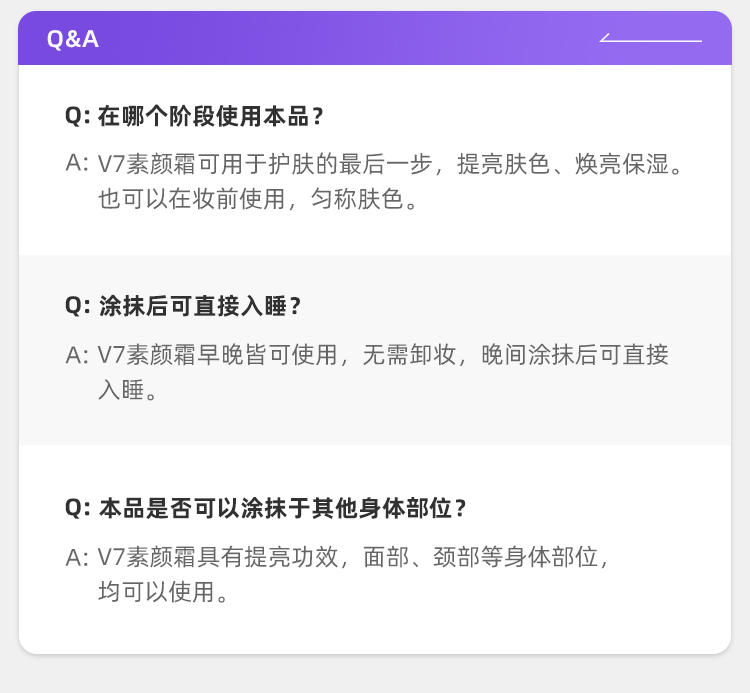Click the Q: label before 在哪个阶段使用本品
Image resolution: width=750 pixels, height=693 pixels.
pyautogui.click(x=77, y=116)
